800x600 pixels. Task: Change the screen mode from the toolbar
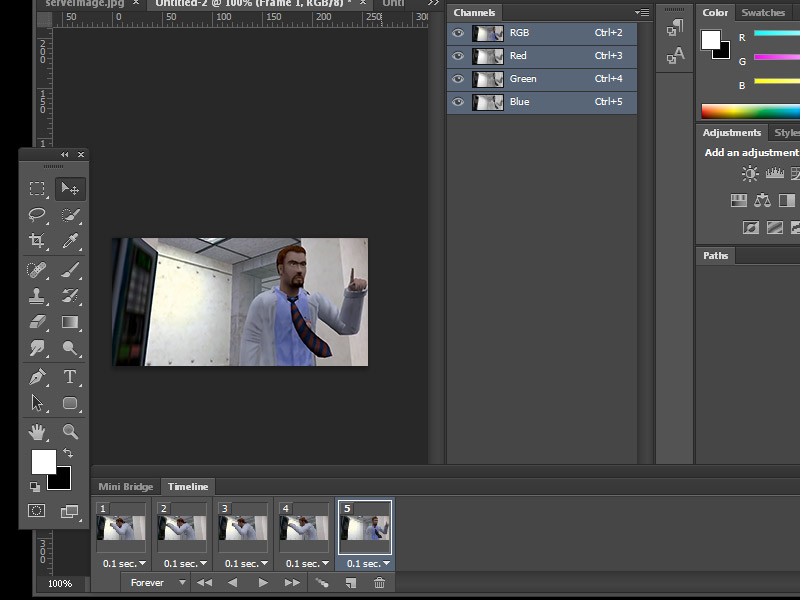(69, 511)
